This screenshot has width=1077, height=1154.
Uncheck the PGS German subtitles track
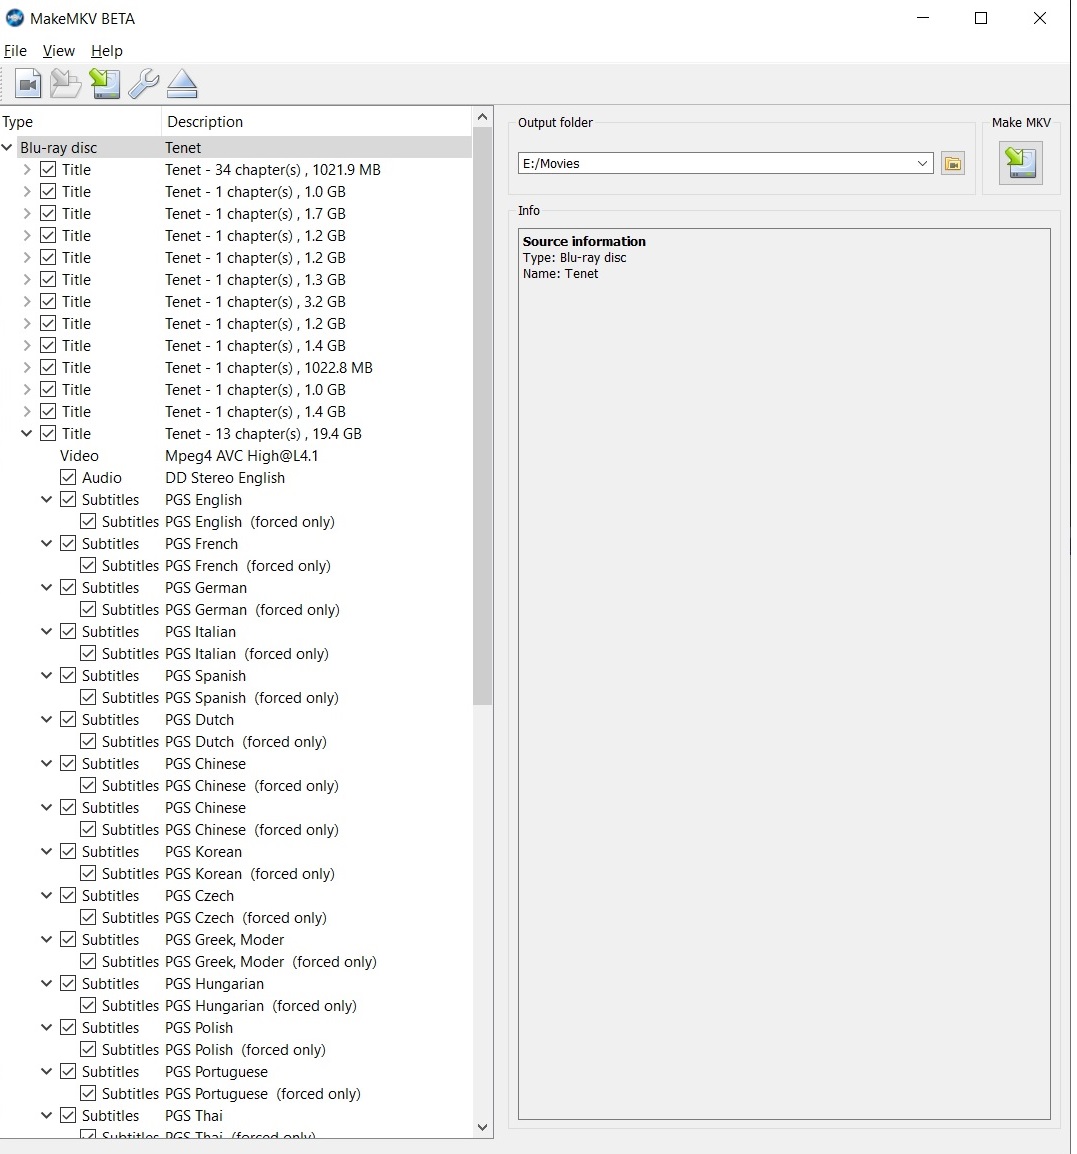[x=68, y=587]
